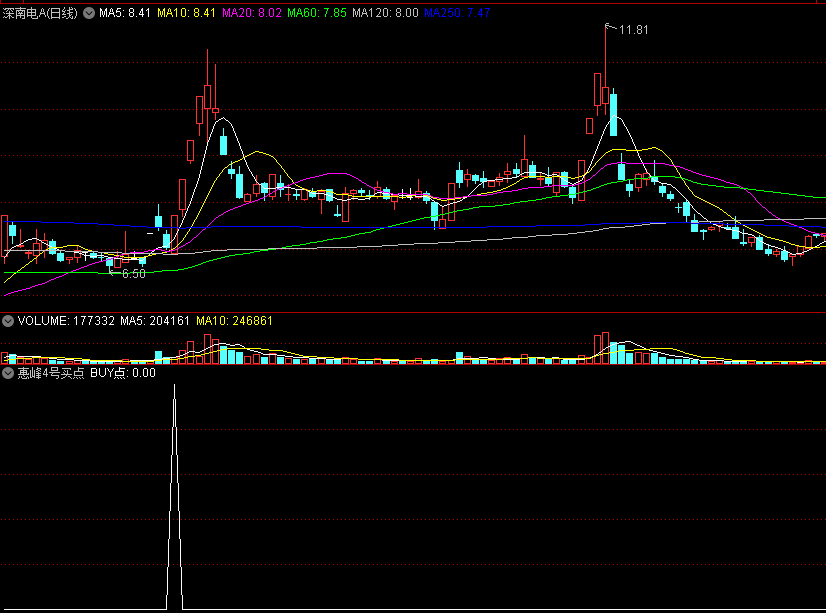Click the BUY点: 0.00 value

pos(123,373)
